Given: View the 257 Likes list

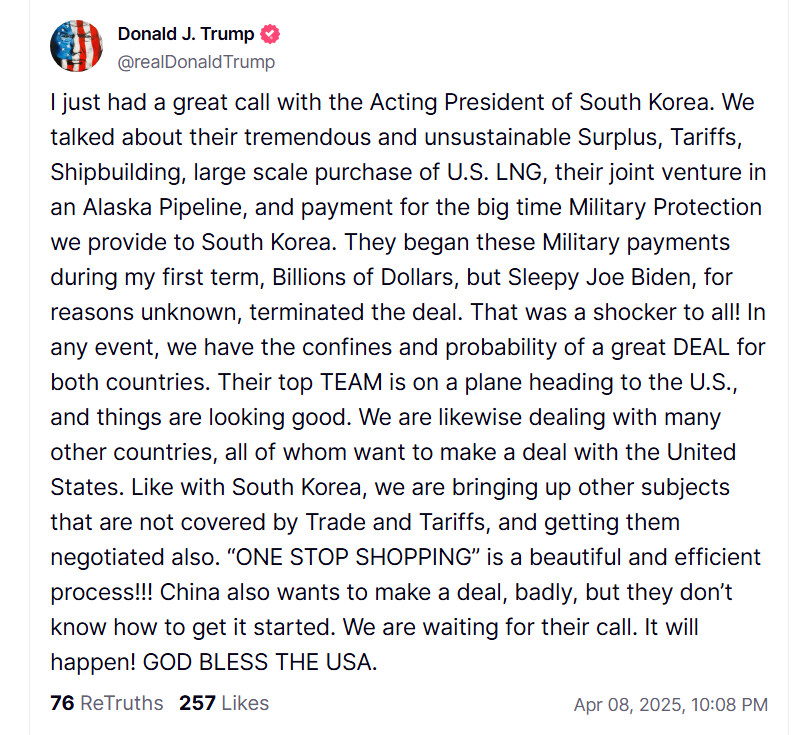Looking at the screenshot, I should (224, 703).
